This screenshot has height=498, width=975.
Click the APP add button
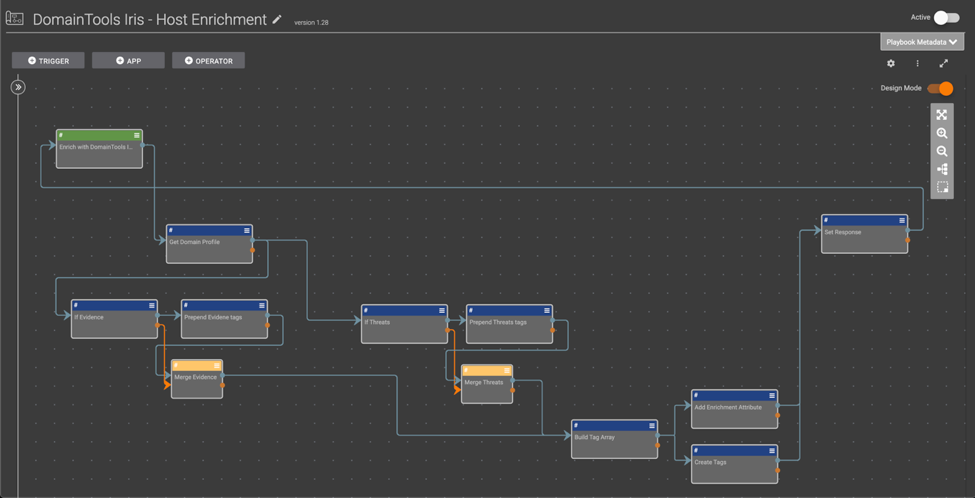pos(128,60)
